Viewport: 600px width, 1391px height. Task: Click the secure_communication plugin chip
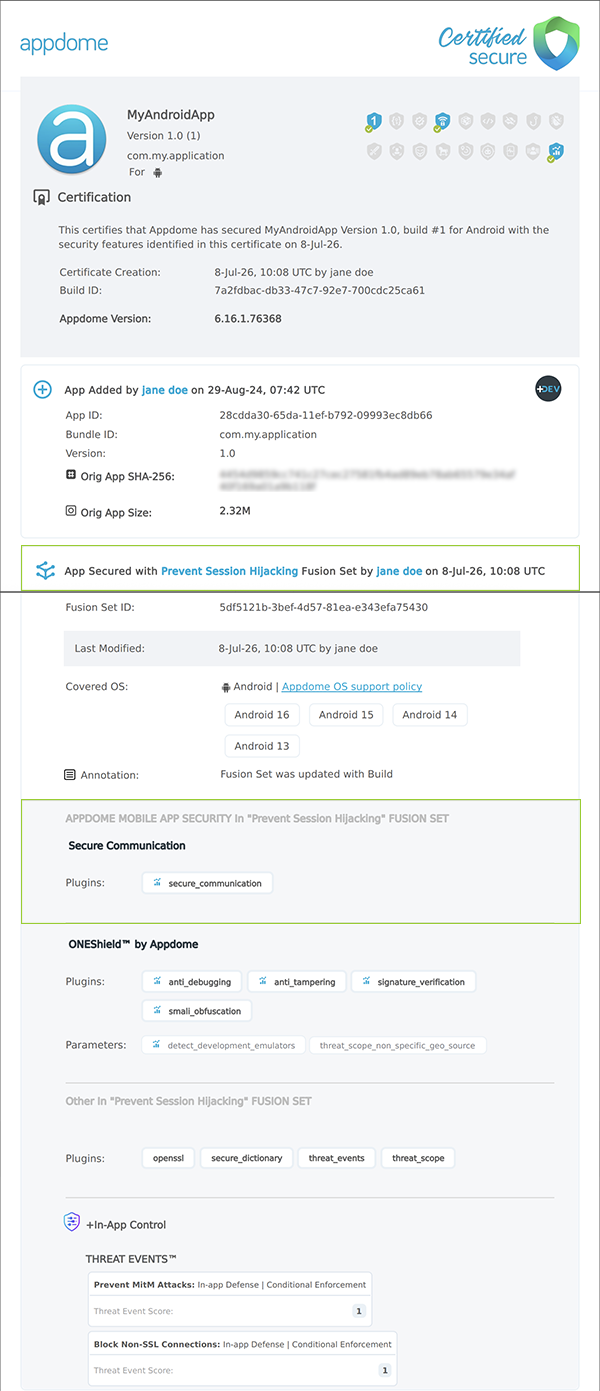[x=207, y=883]
